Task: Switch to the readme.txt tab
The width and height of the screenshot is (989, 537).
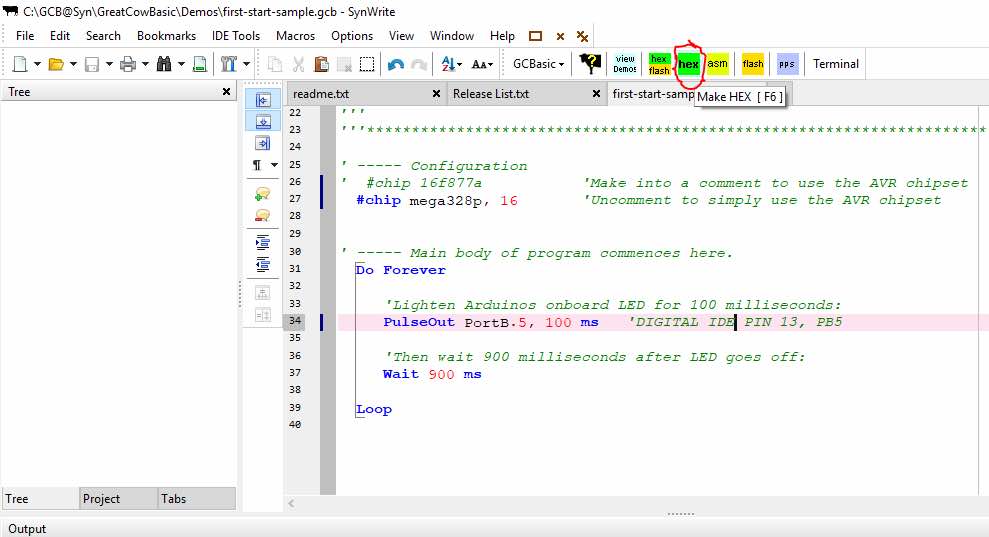Action: pyautogui.click(x=321, y=94)
